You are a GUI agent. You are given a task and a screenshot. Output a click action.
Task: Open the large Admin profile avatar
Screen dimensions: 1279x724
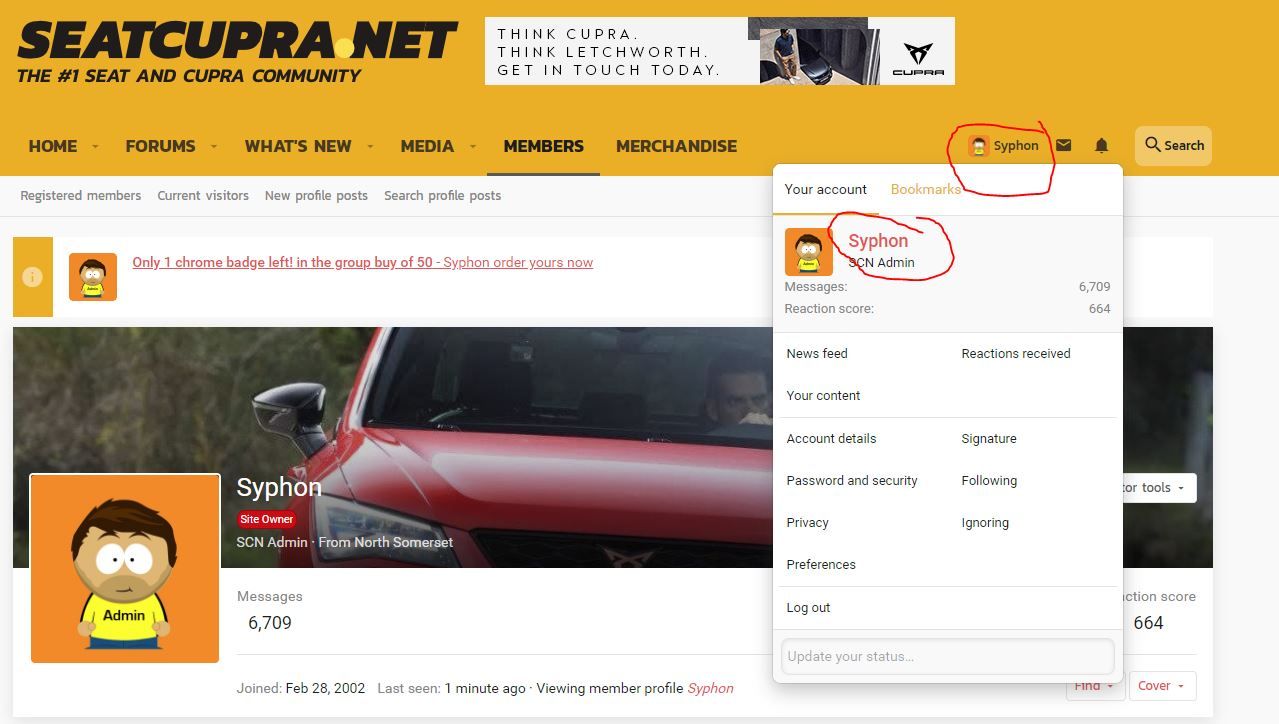[125, 568]
